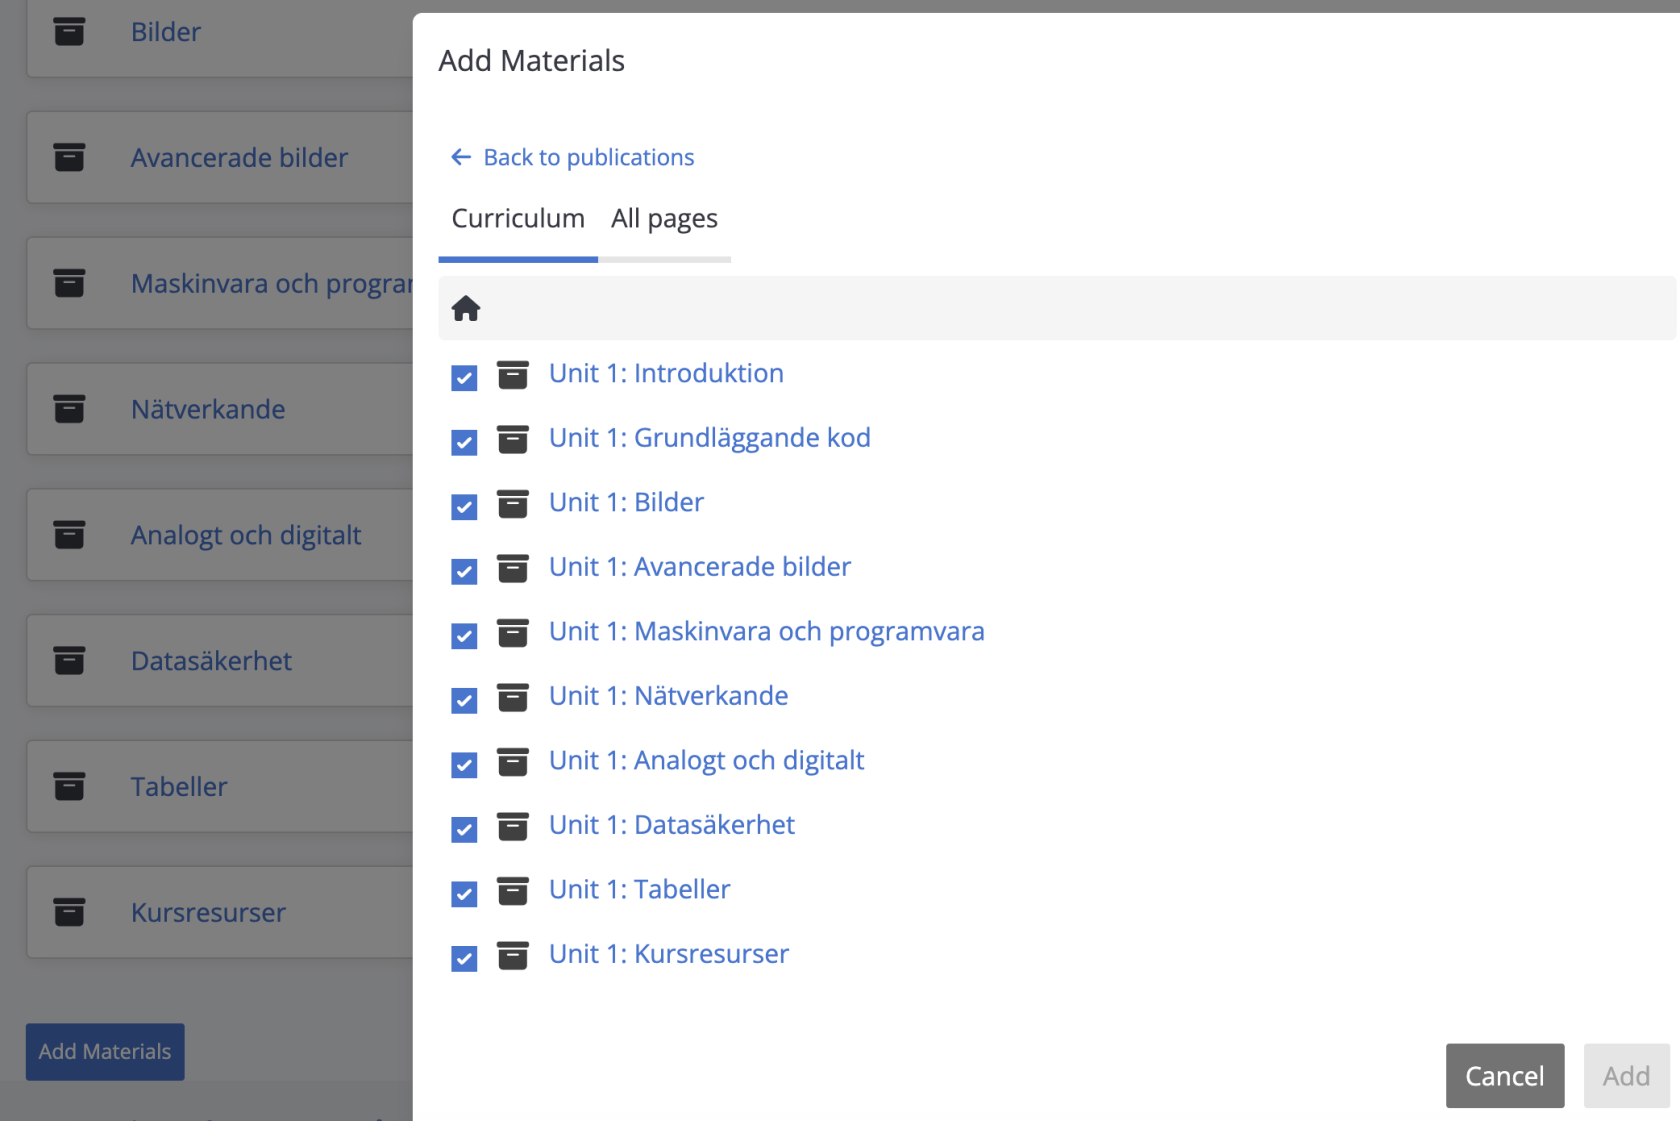
Task: Cancel the Add Materials dialog
Action: coord(1505,1076)
